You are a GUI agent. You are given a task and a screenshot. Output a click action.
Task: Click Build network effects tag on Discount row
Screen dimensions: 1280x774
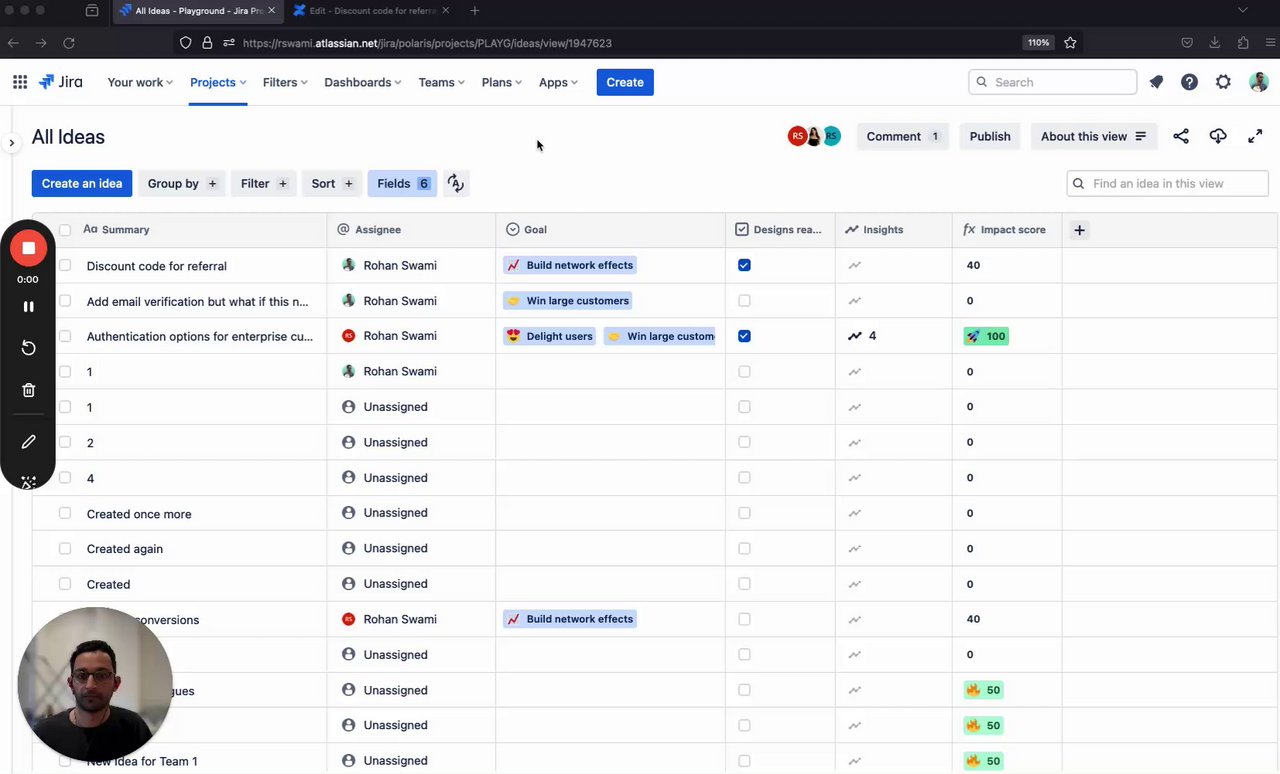coord(570,265)
